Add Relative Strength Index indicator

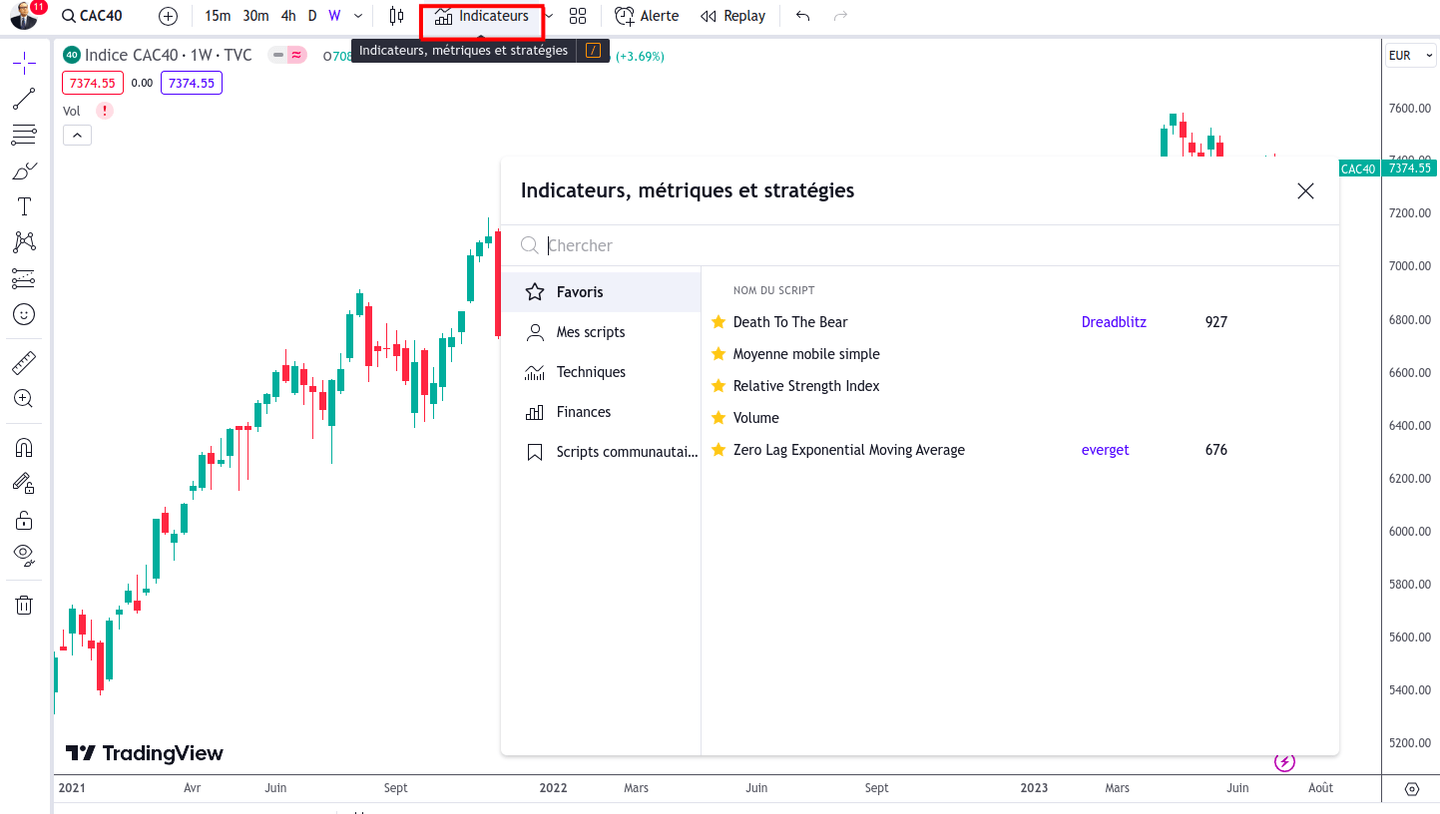806,386
